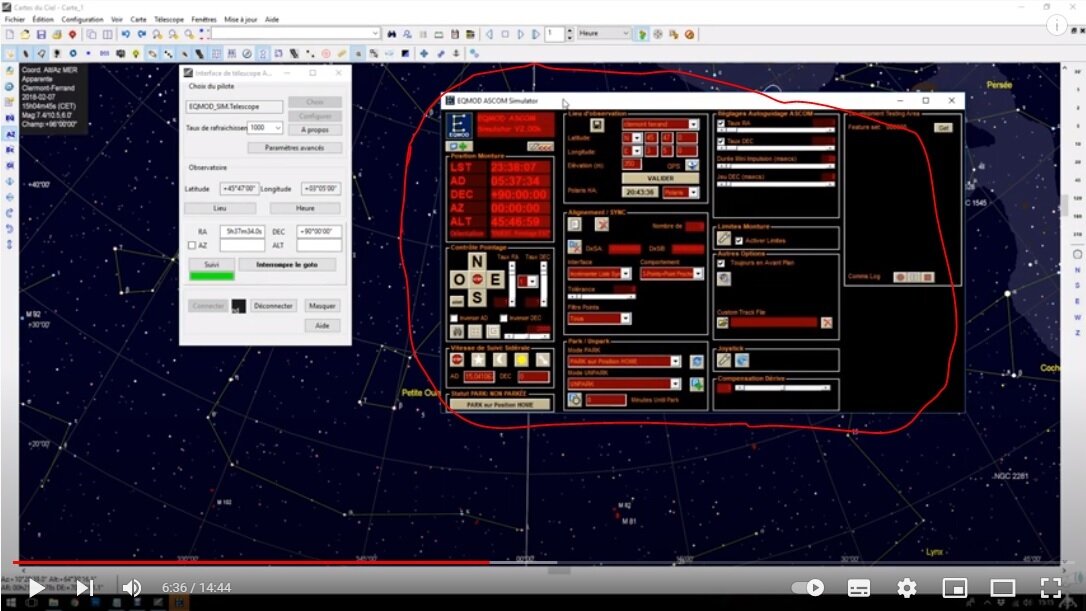
Task: Toggle Inverser AD checkbox
Action: point(454,319)
